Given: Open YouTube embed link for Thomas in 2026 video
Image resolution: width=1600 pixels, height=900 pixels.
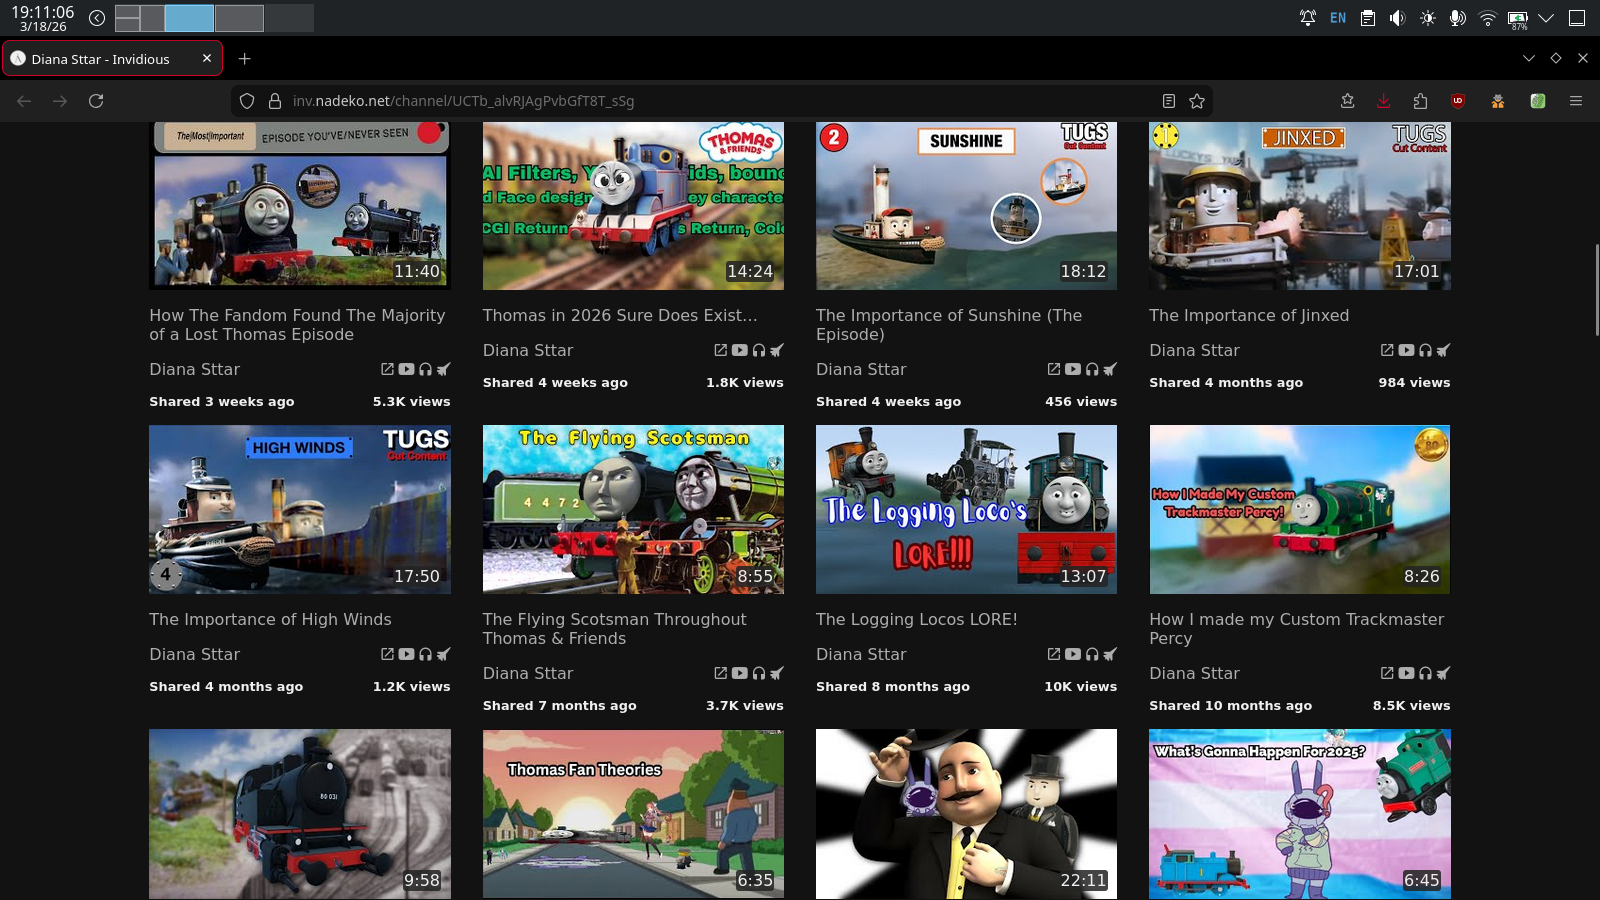Looking at the screenshot, I should [x=720, y=350].
